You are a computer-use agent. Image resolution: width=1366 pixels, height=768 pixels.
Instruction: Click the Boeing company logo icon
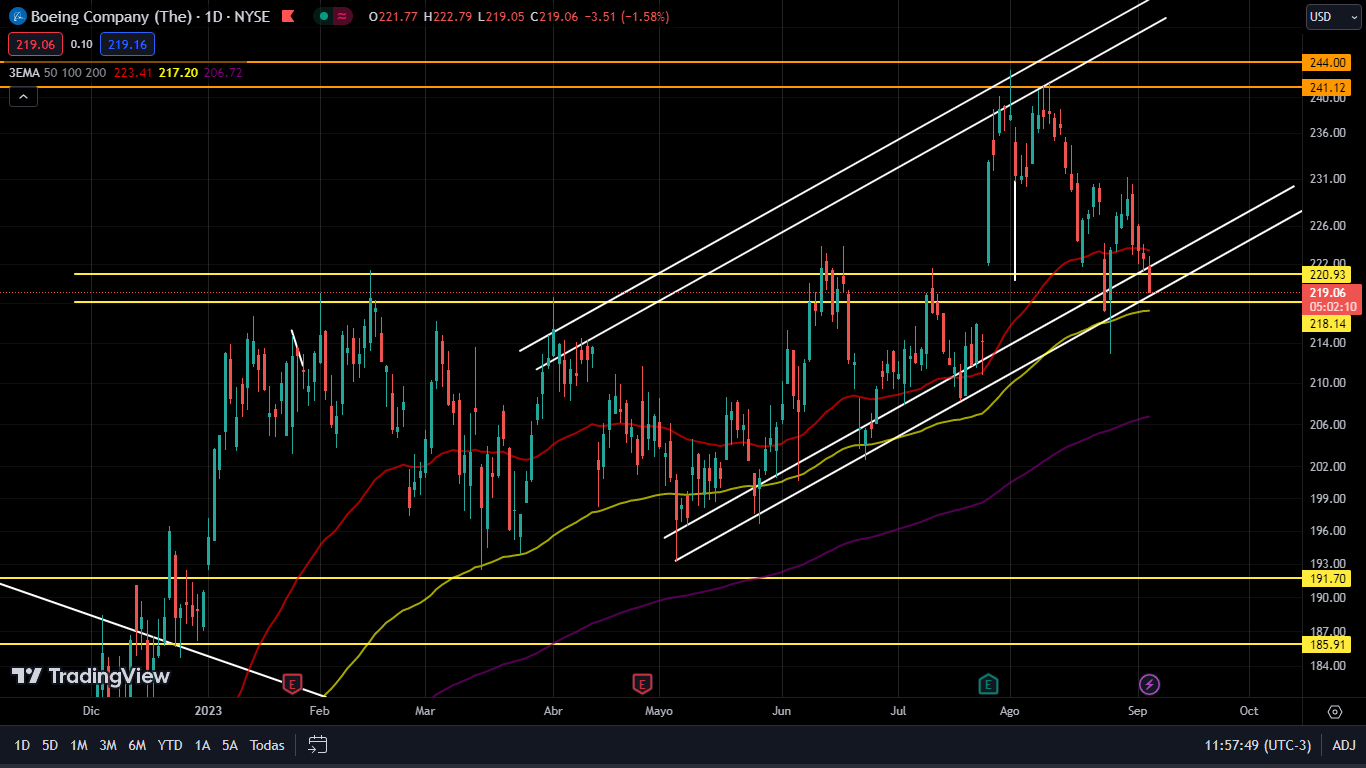click(x=17, y=16)
